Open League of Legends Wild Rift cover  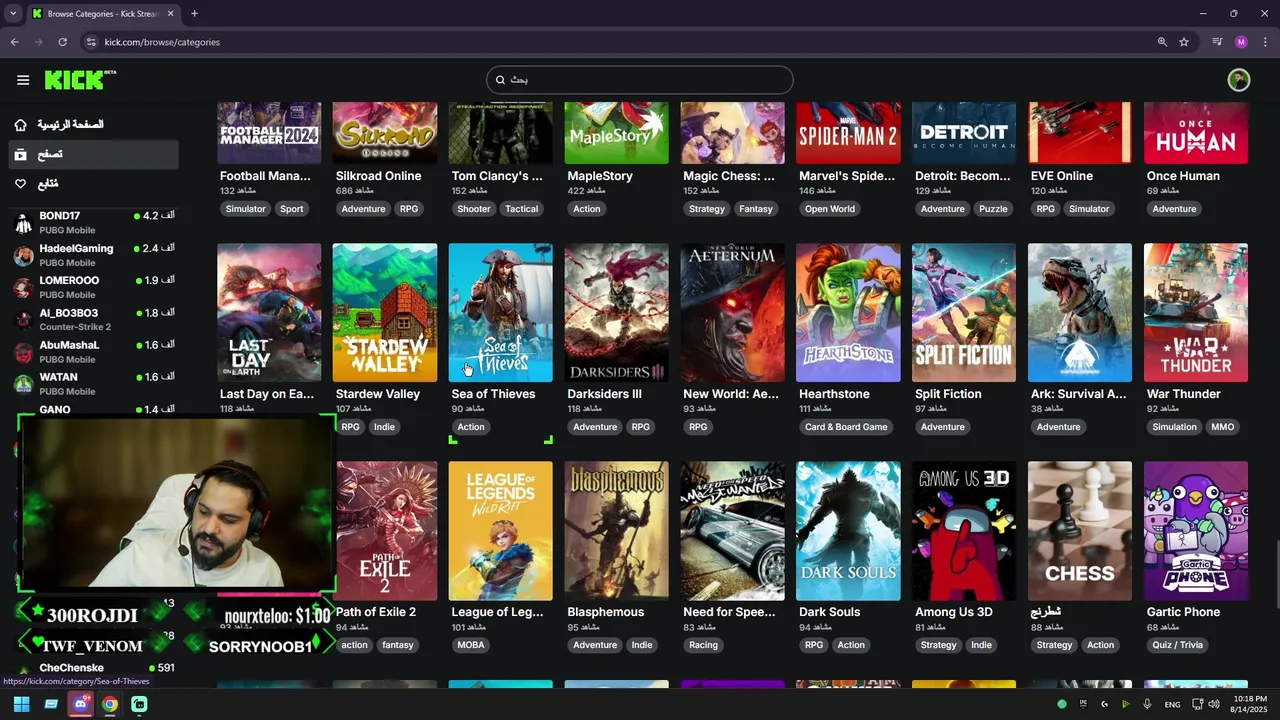[501, 531]
